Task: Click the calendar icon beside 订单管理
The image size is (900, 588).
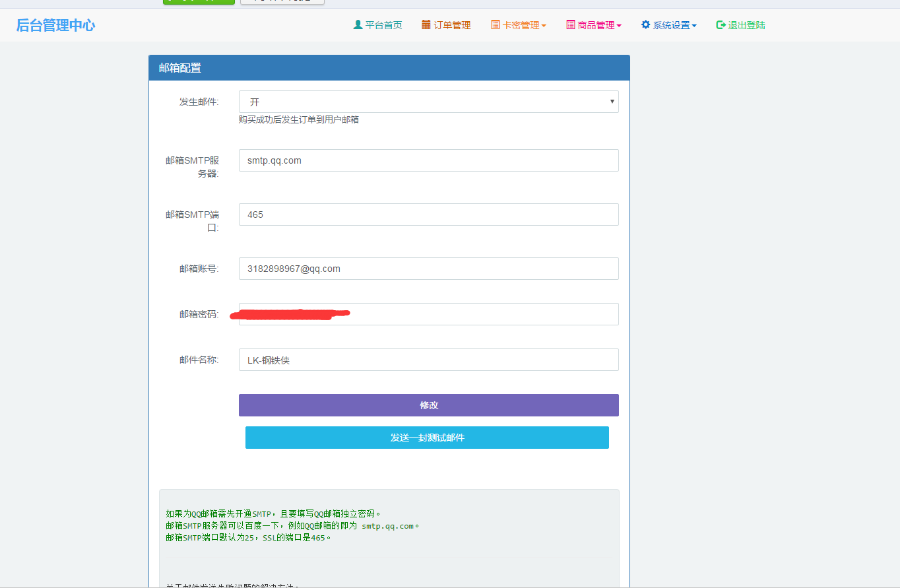Action: tap(426, 25)
